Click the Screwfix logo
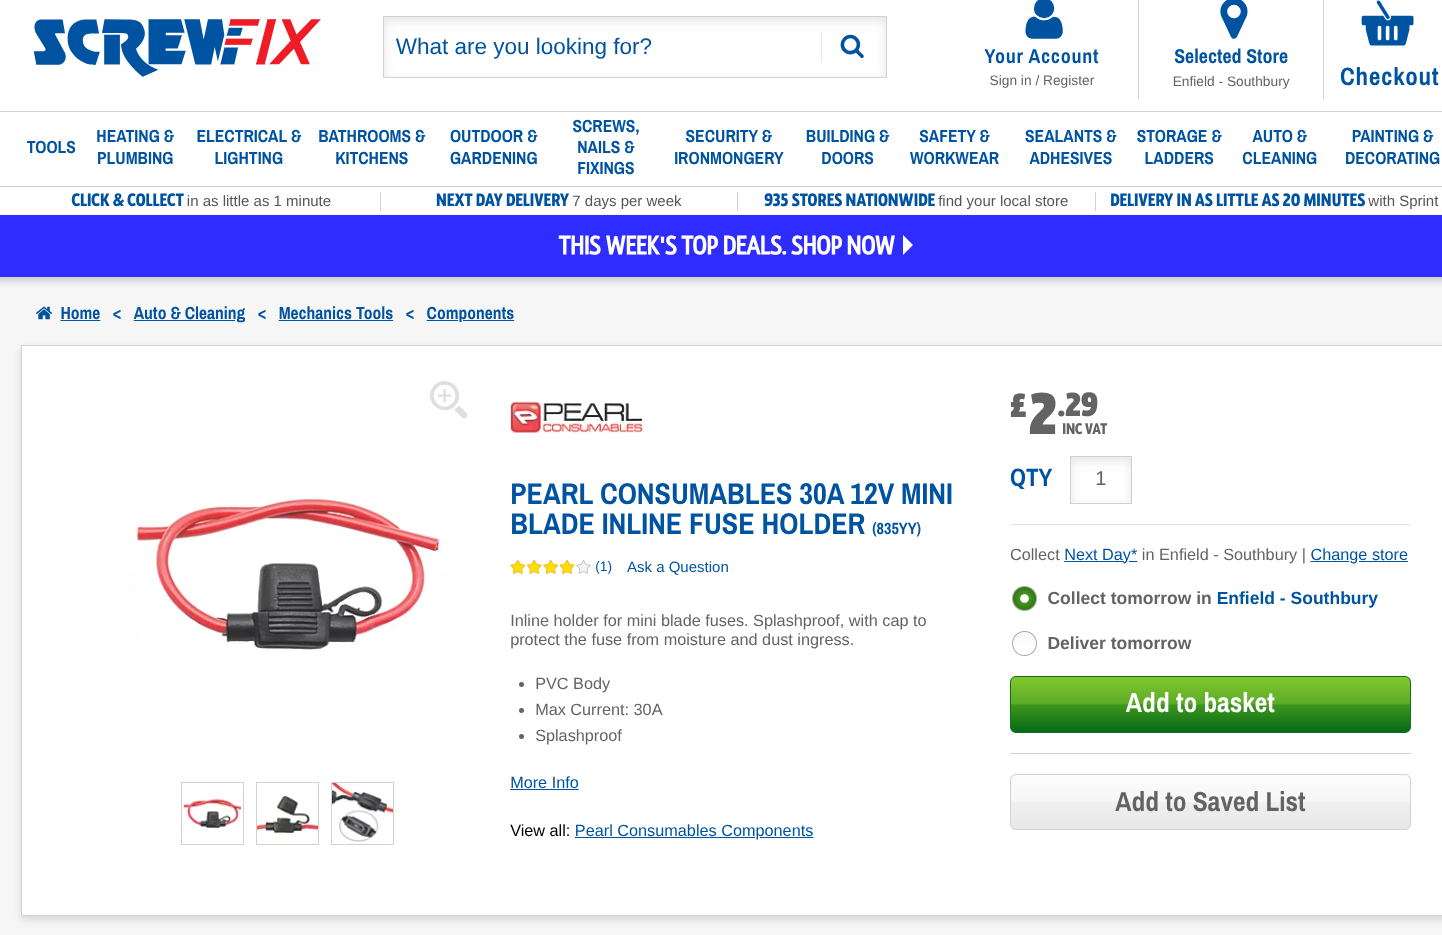Viewport: 1442px width, 935px height. (176, 46)
